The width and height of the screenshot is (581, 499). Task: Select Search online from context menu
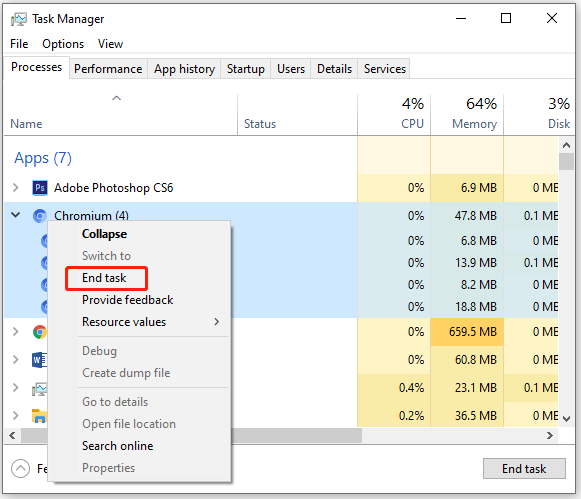pos(117,446)
